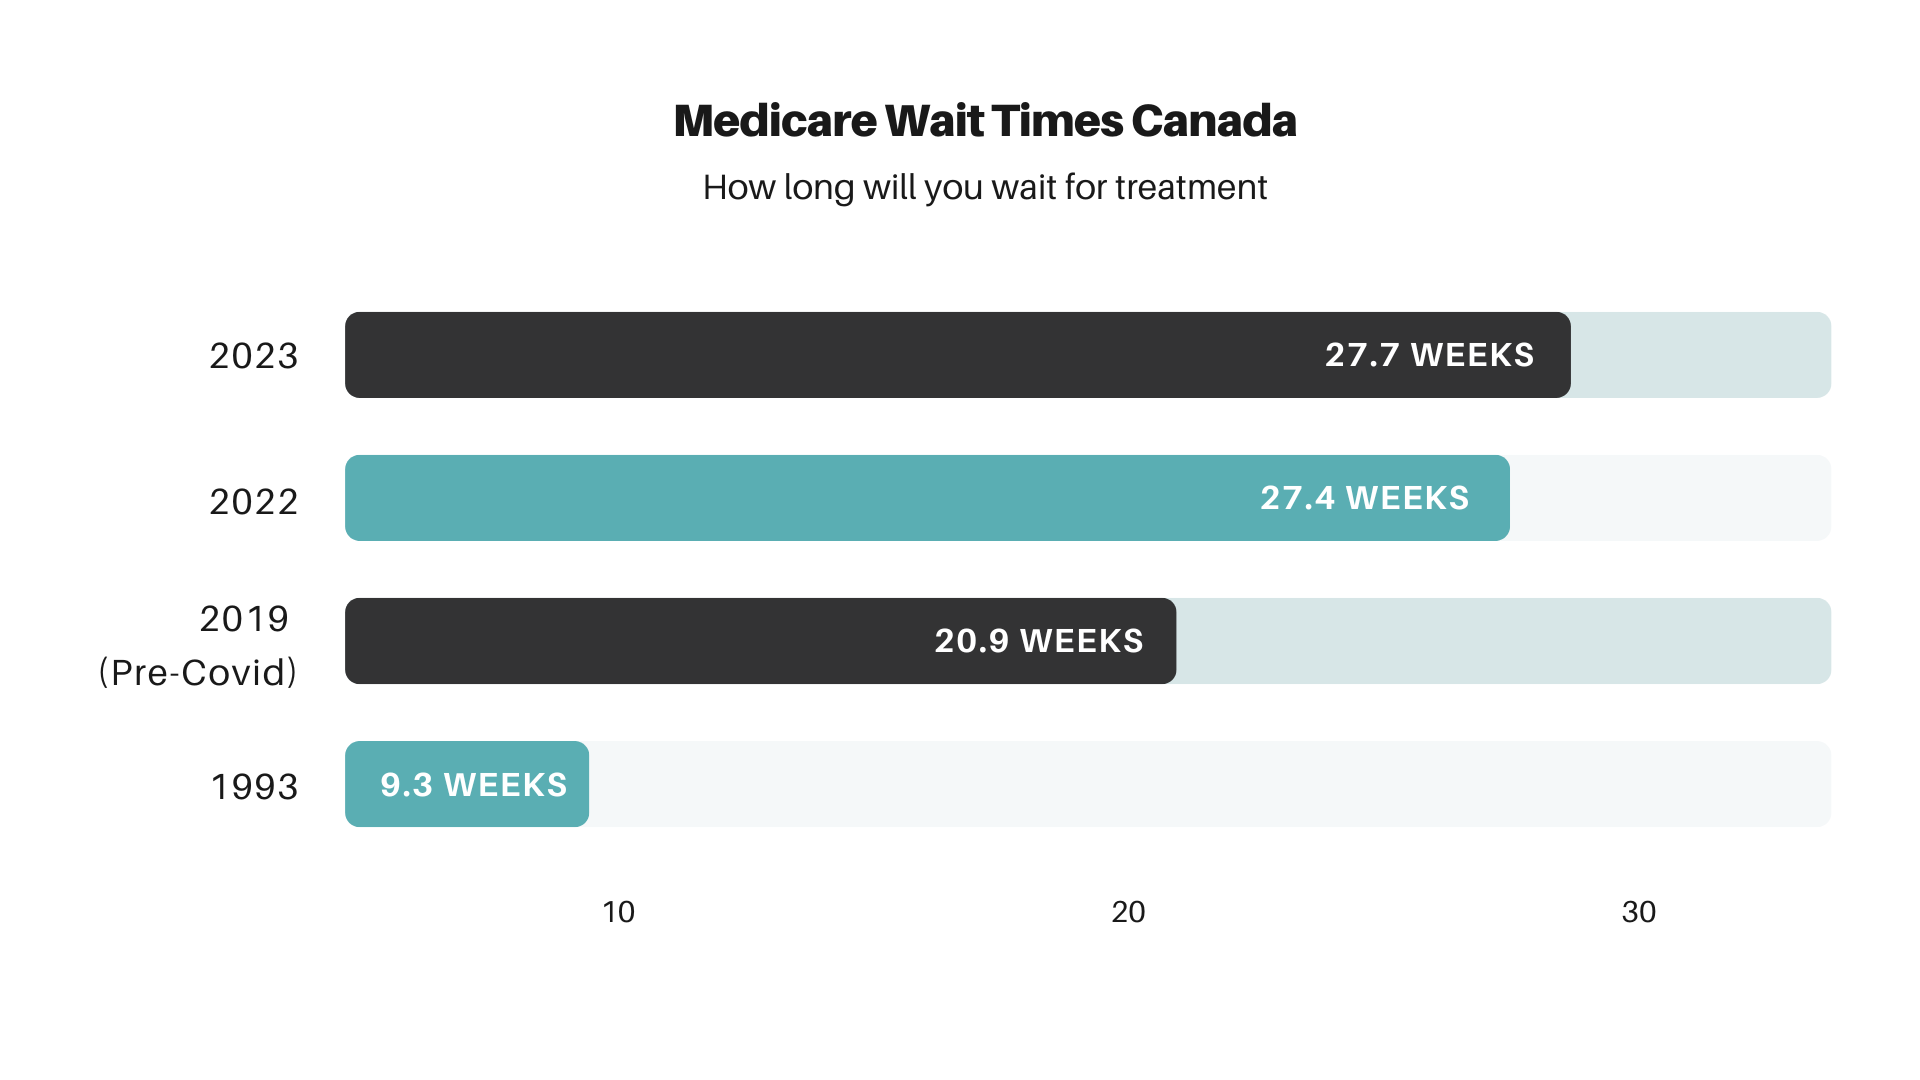Click the unfilled track of the 2022 bar
1920x1080 pixels.
pyautogui.click(x=1670, y=498)
